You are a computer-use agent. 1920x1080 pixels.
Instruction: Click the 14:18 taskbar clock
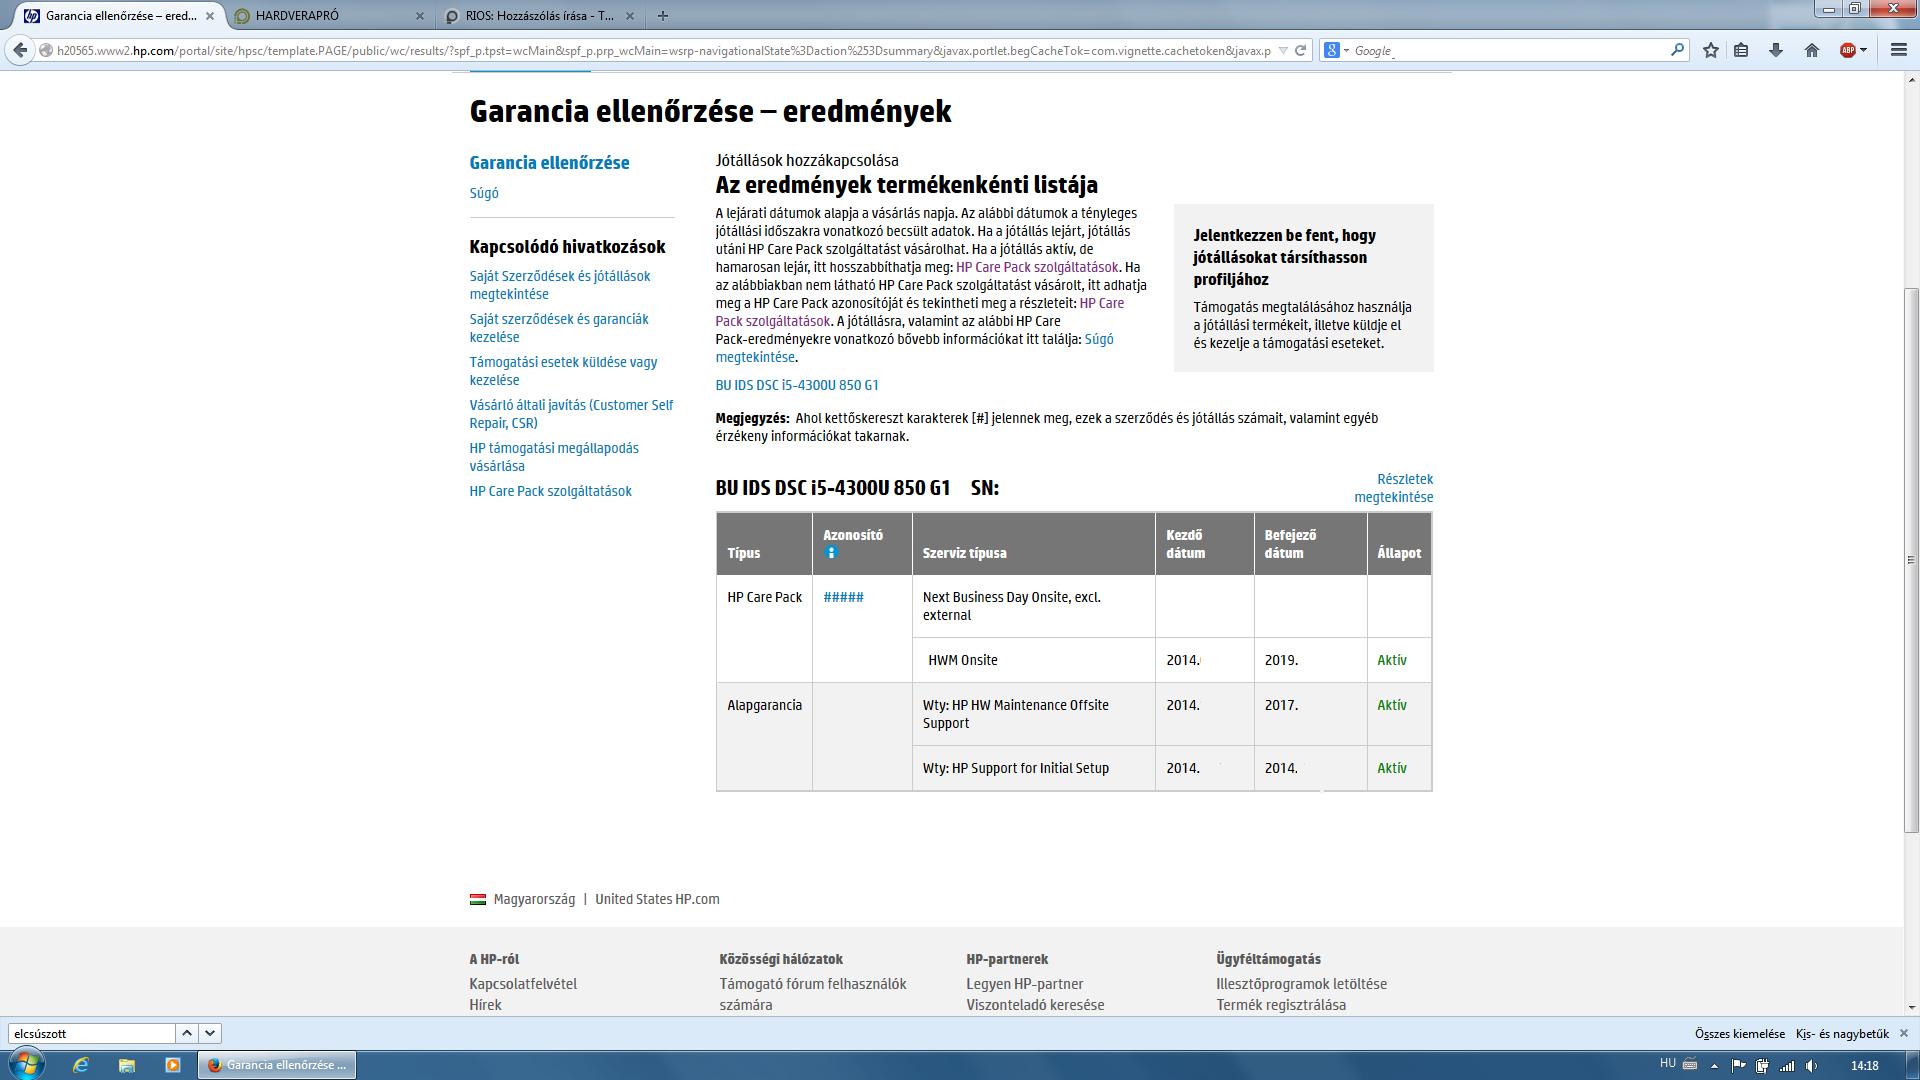pos(1864,1066)
